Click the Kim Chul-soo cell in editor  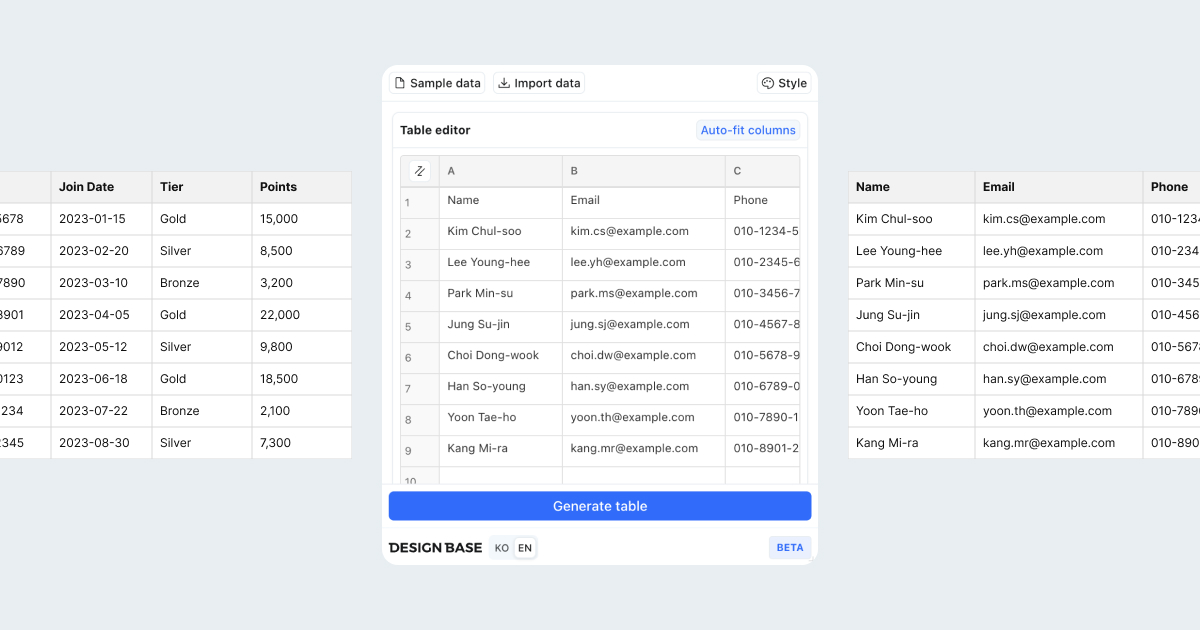click(x=500, y=232)
